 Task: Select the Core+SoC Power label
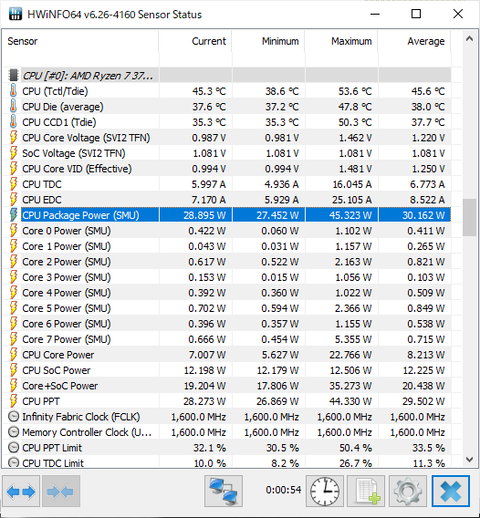click(60, 386)
